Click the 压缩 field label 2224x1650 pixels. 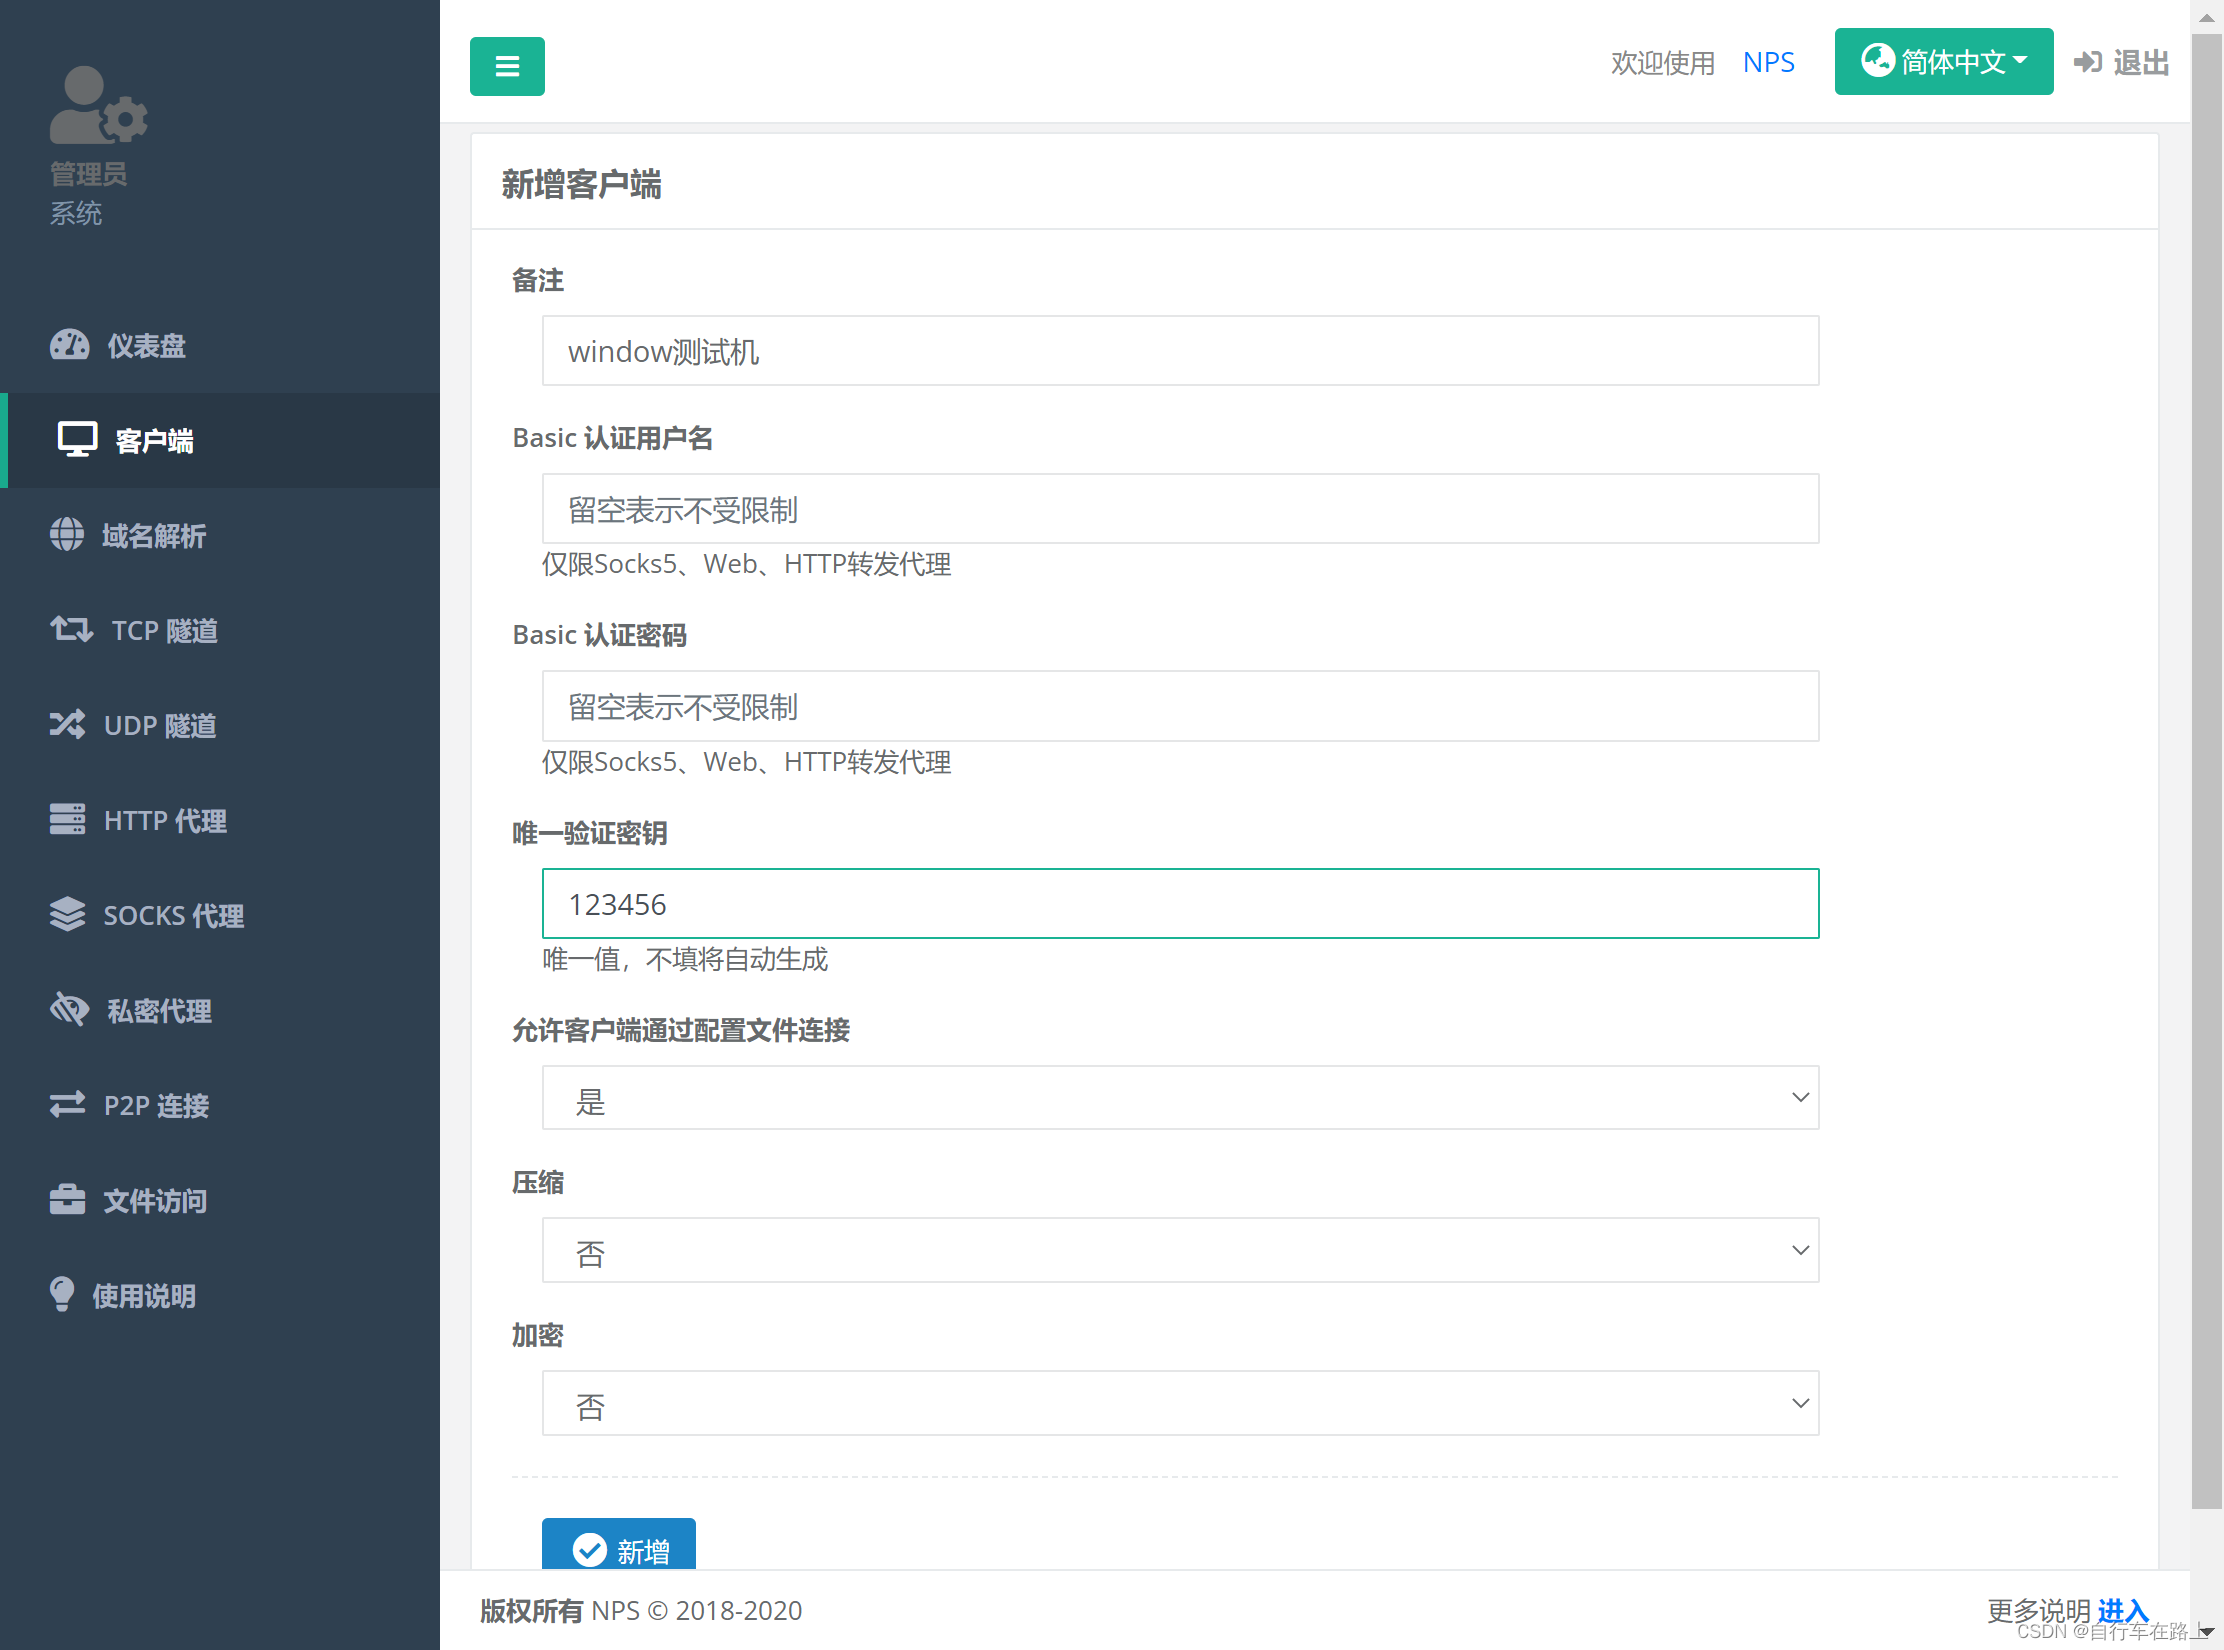[538, 1182]
